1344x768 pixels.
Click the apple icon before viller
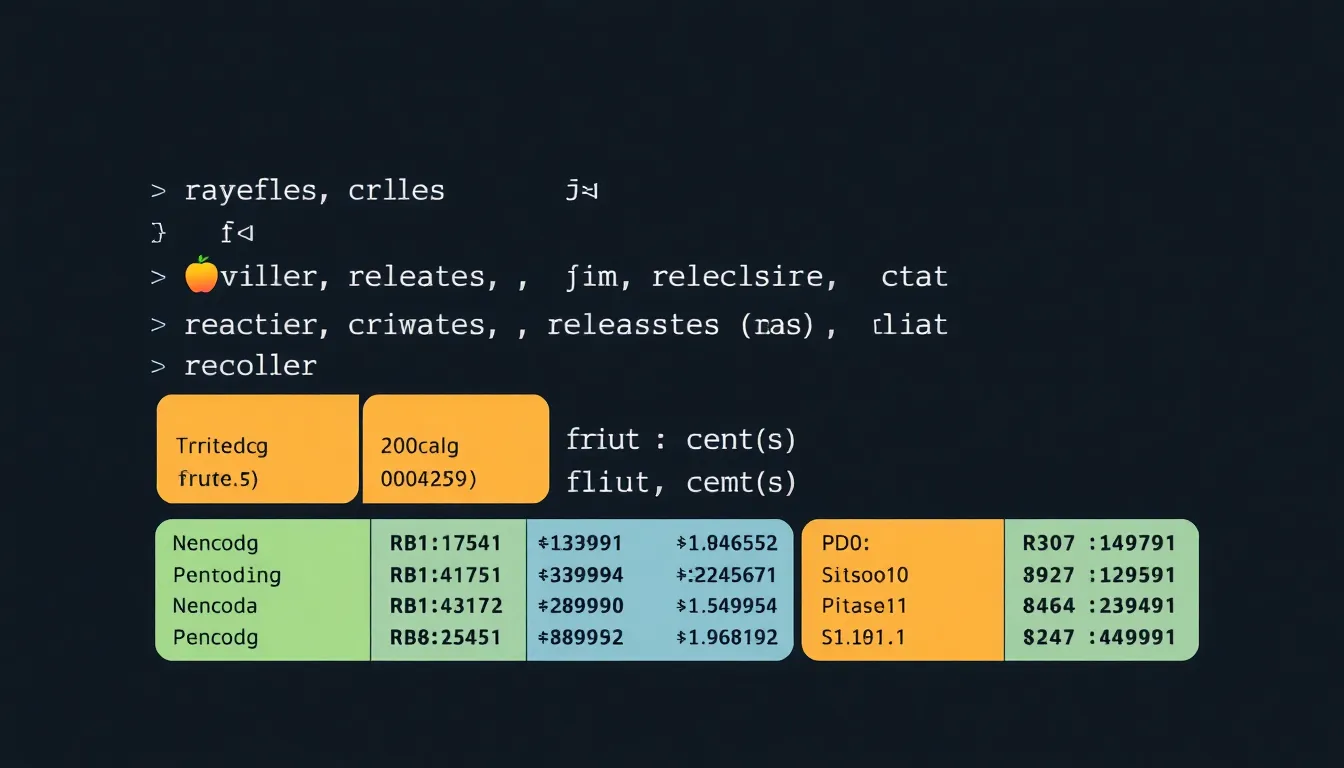click(x=201, y=275)
